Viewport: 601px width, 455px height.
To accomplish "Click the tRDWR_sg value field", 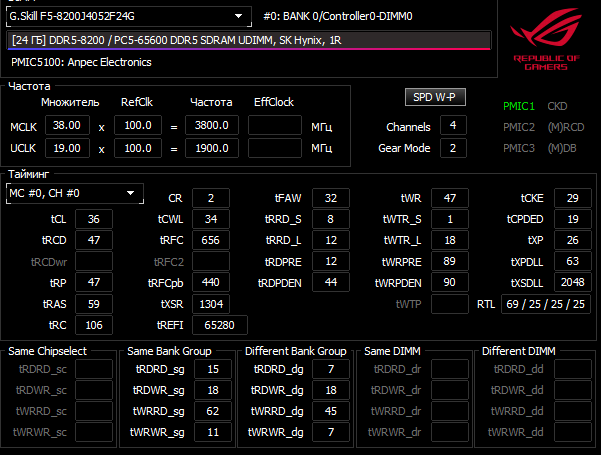I will tap(213, 390).
